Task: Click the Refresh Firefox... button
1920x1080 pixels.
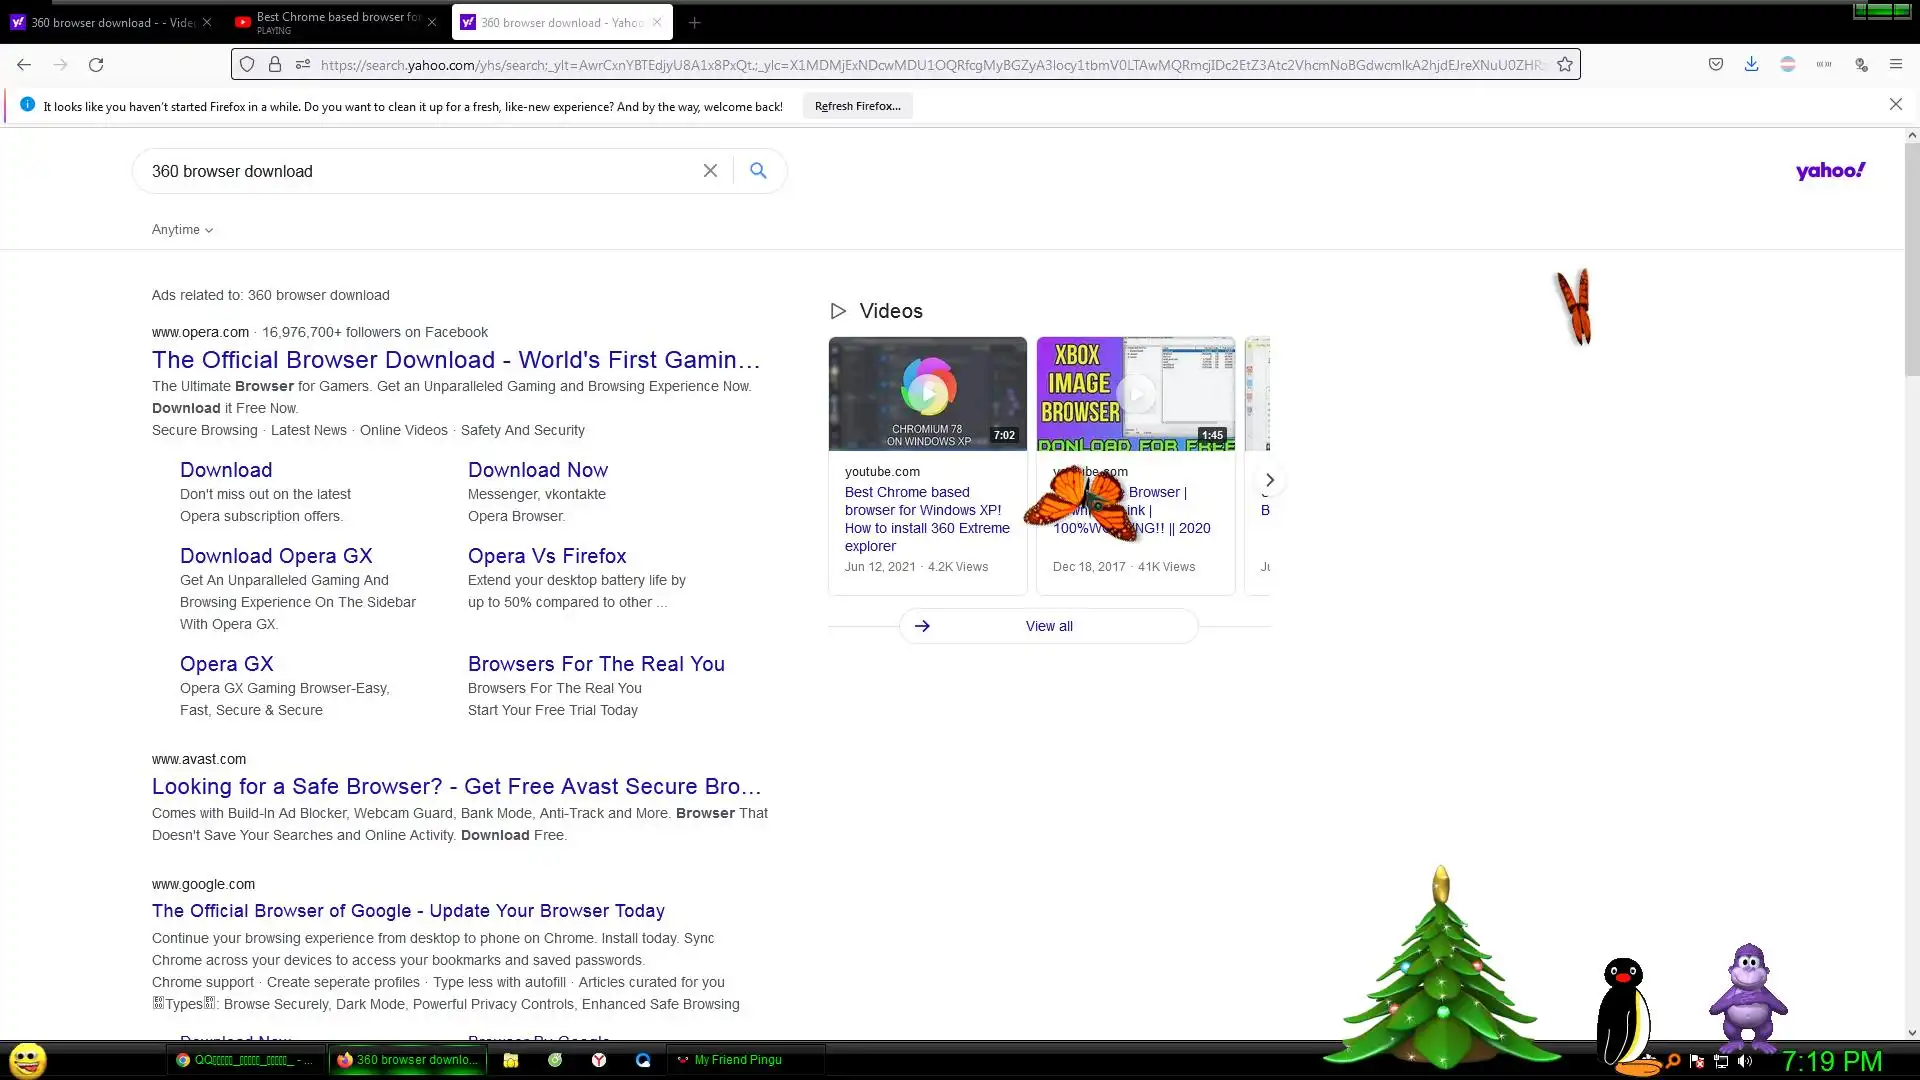Action: point(857,106)
